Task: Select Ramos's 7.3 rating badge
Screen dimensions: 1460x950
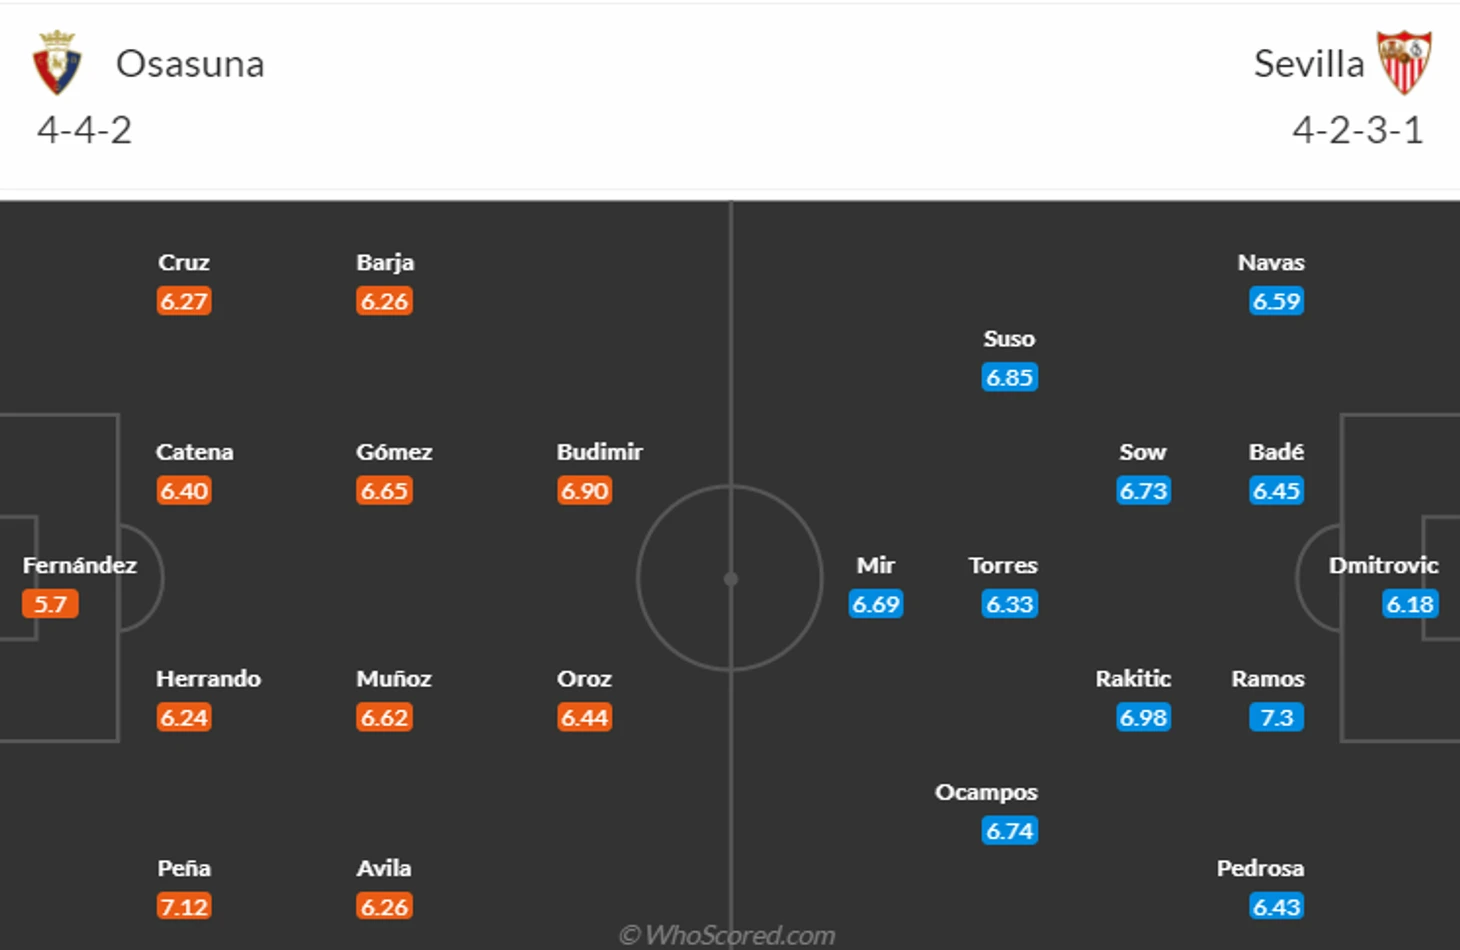Action: [1277, 718]
